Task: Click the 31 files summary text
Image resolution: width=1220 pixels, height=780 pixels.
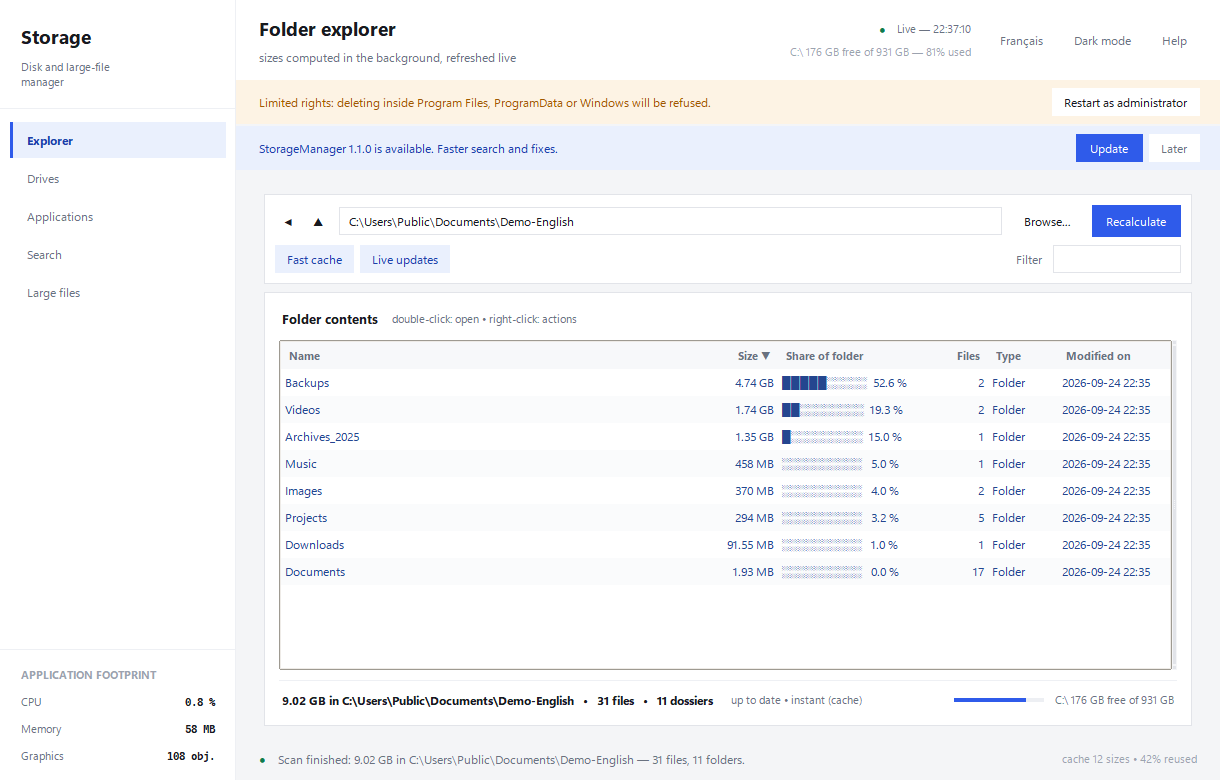Action: [x=616, y=701]
